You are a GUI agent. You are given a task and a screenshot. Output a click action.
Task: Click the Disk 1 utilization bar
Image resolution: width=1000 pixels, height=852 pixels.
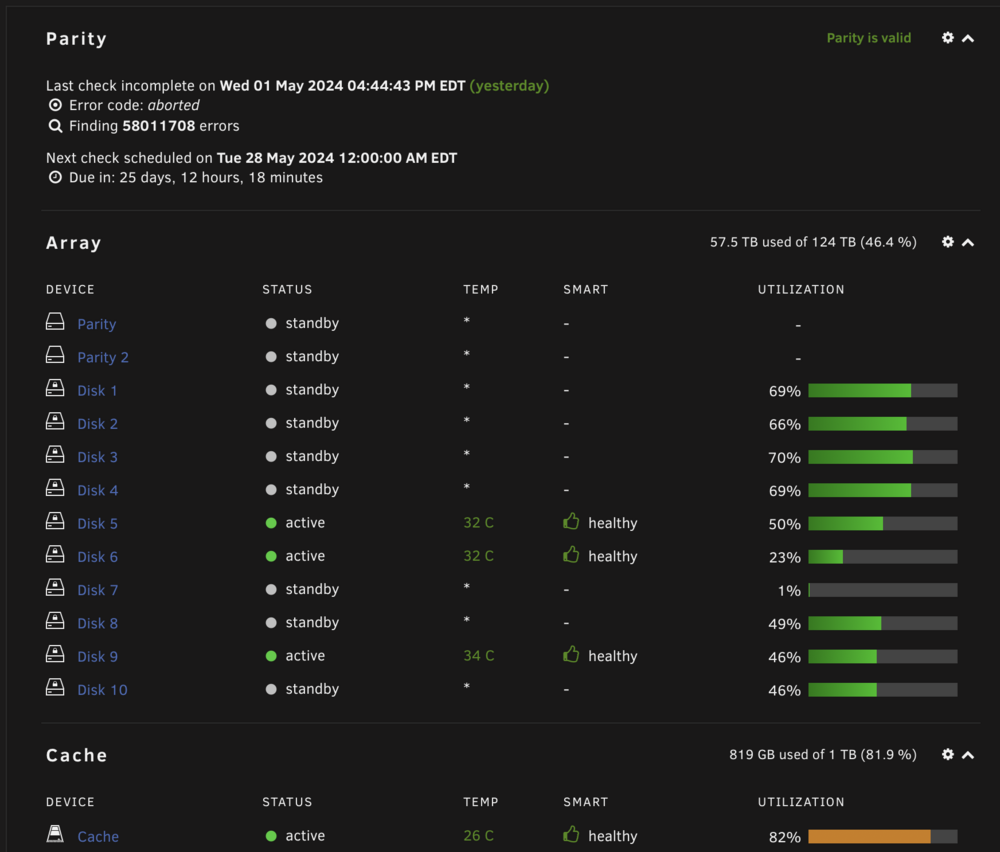pyautogui.click(x=883, y=391)
